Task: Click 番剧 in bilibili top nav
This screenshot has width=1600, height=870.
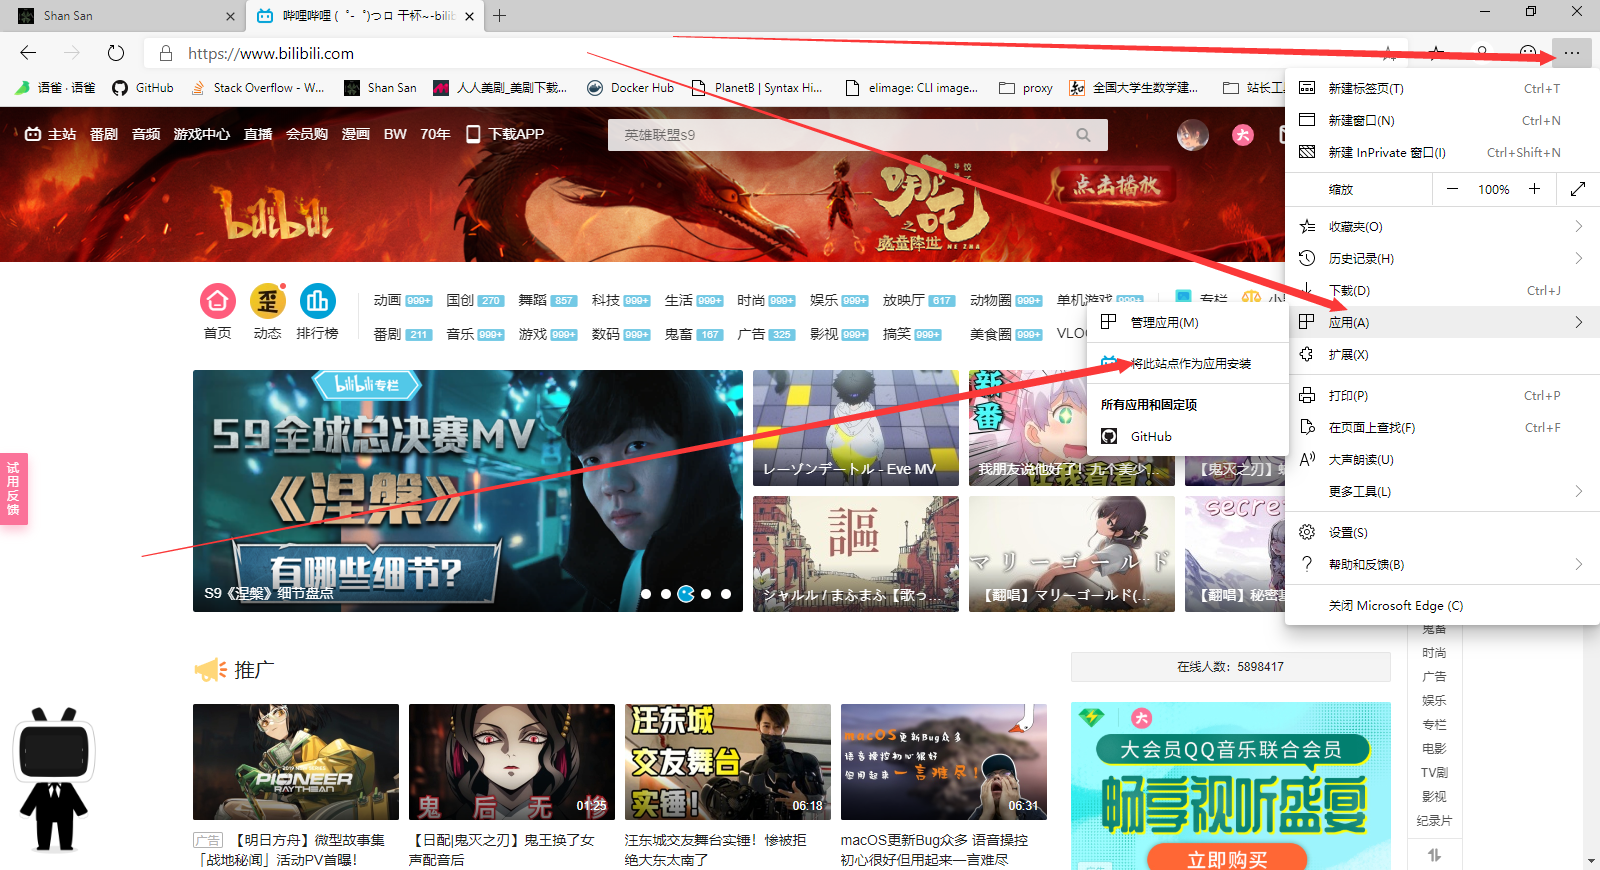Action: pyautogui.click(x=104, y=134)
